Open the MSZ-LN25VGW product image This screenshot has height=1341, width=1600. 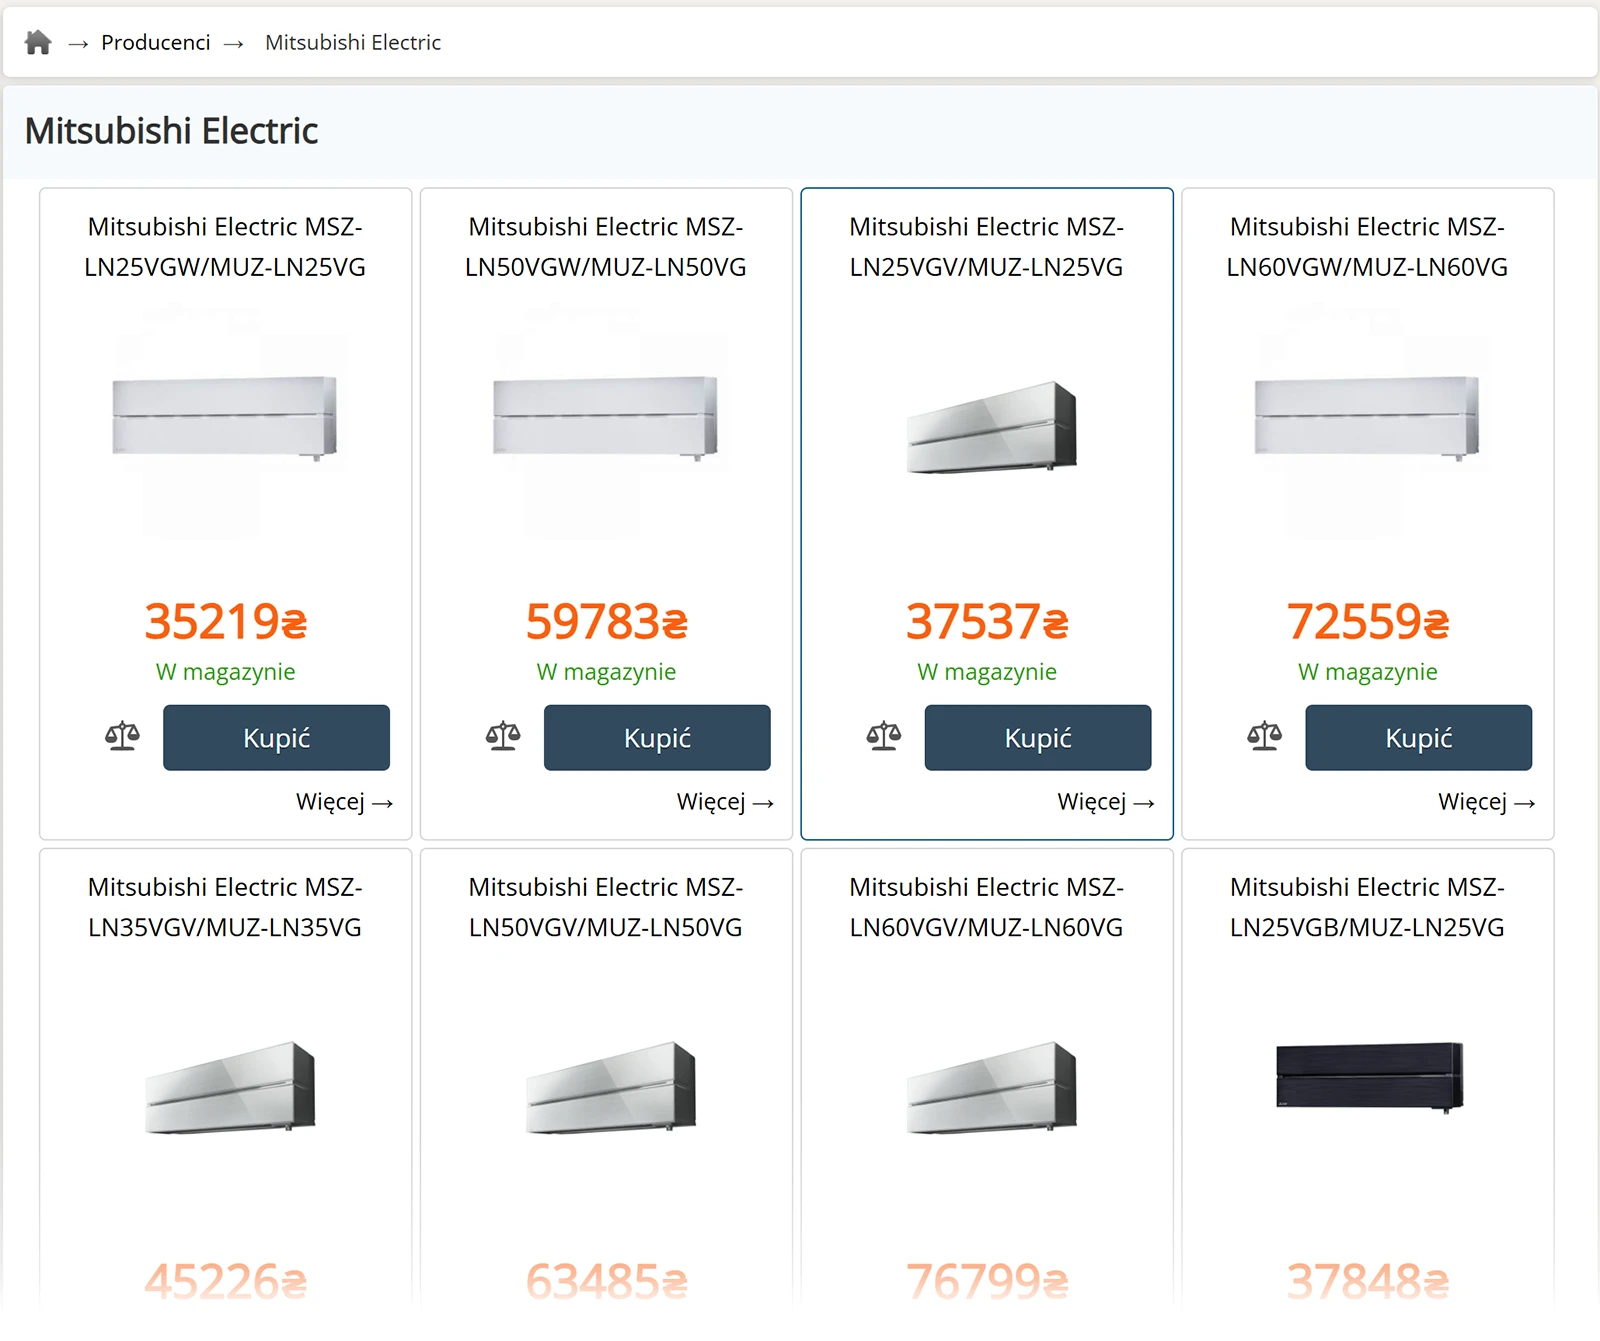coord(225,418)
